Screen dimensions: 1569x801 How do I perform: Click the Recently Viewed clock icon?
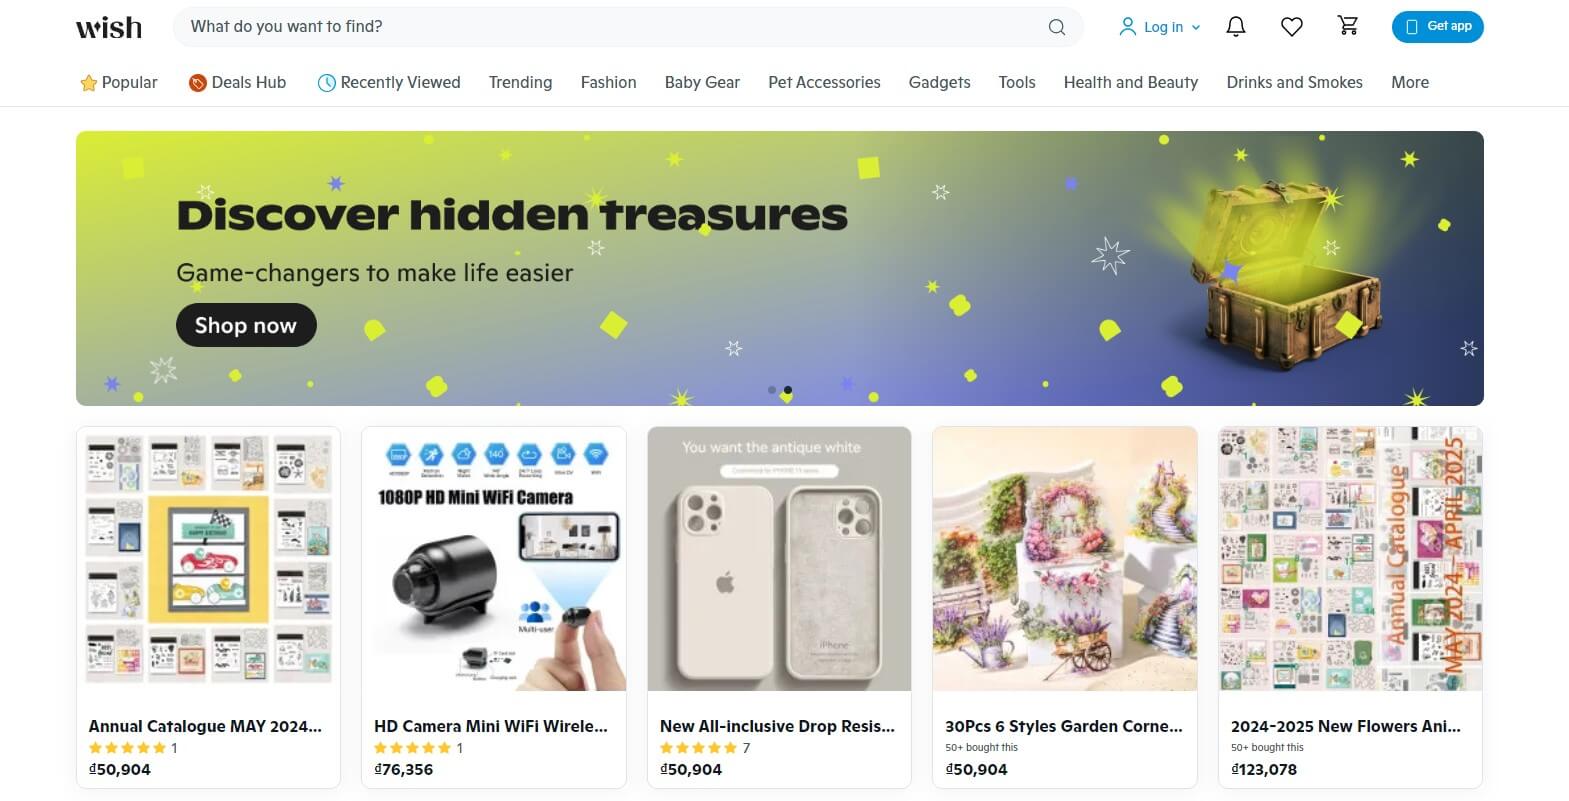326,83
